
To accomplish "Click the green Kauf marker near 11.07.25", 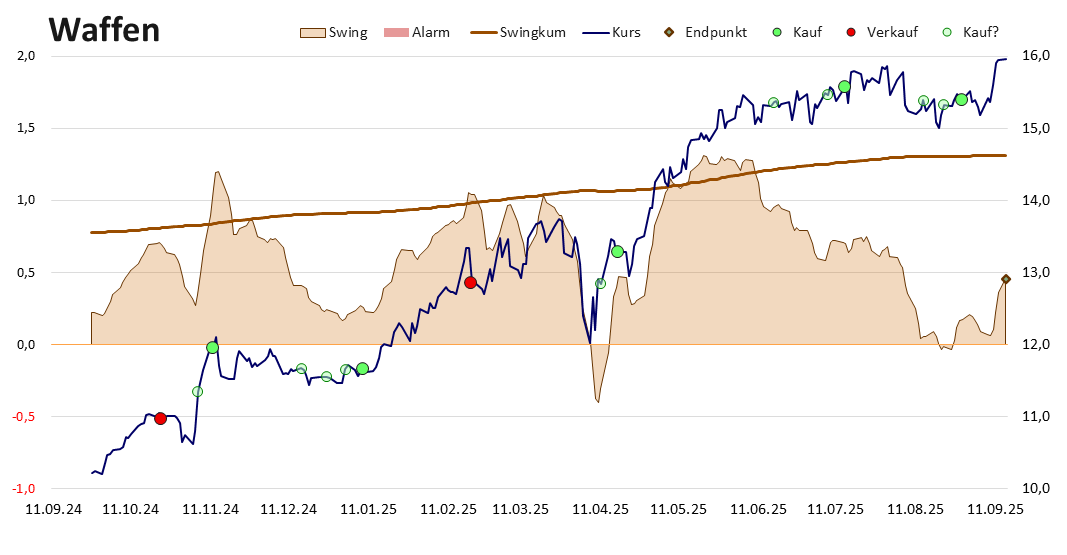I will 844,86.
